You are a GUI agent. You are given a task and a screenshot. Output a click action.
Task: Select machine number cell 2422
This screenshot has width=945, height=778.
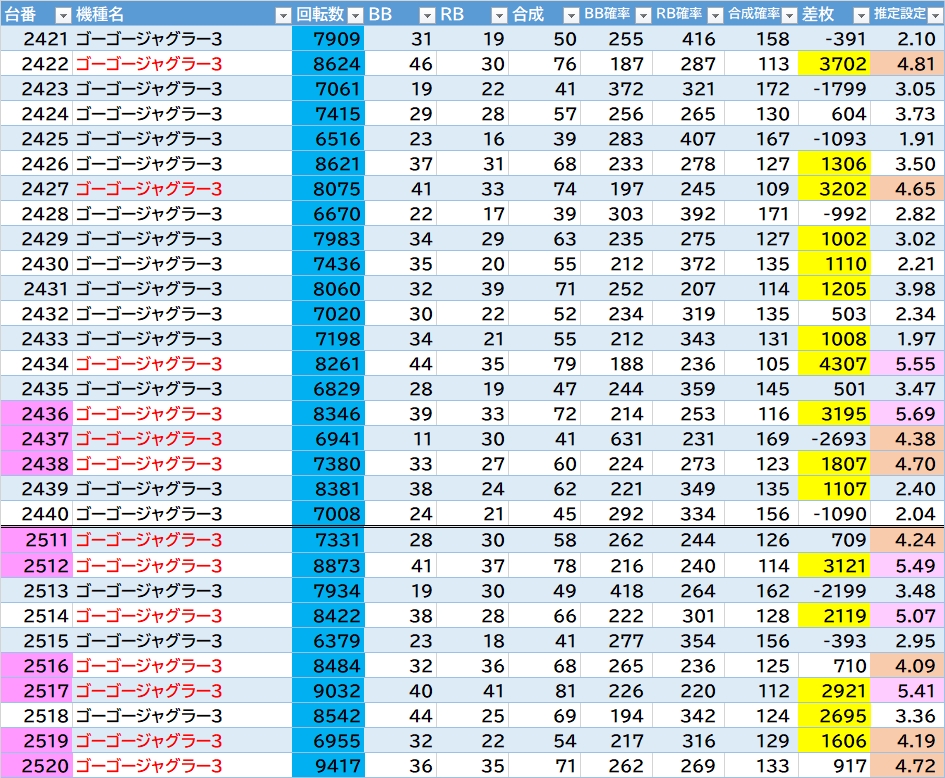coord(37,64)
